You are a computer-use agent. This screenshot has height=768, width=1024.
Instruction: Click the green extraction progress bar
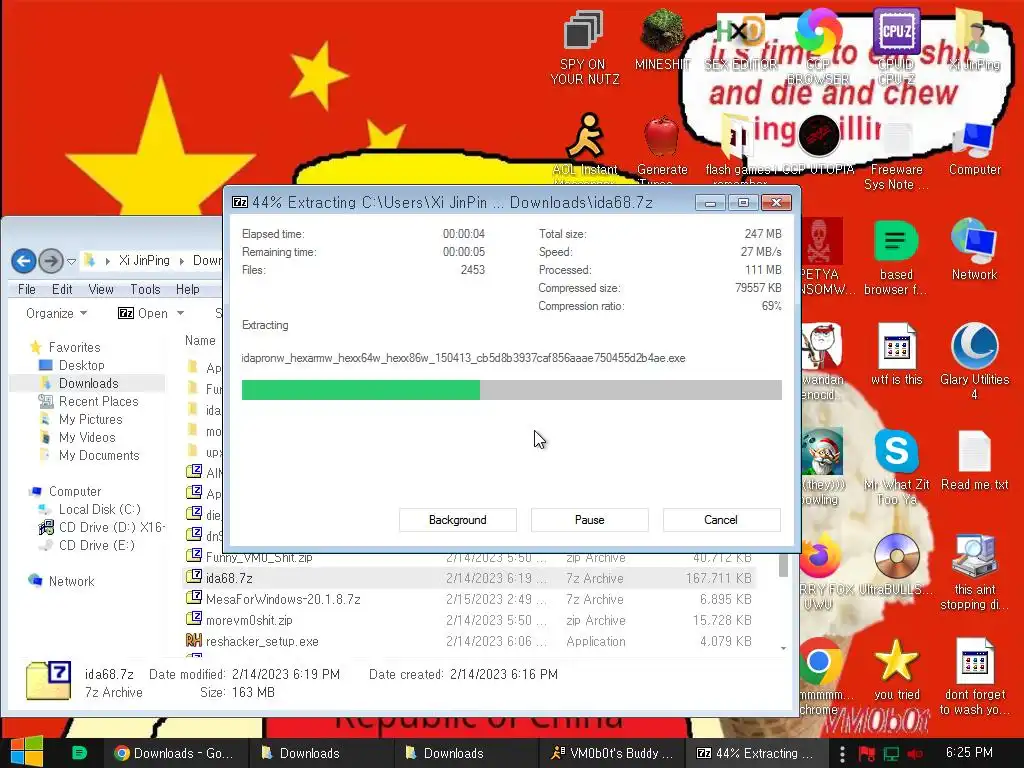click(x=511, y=390)
